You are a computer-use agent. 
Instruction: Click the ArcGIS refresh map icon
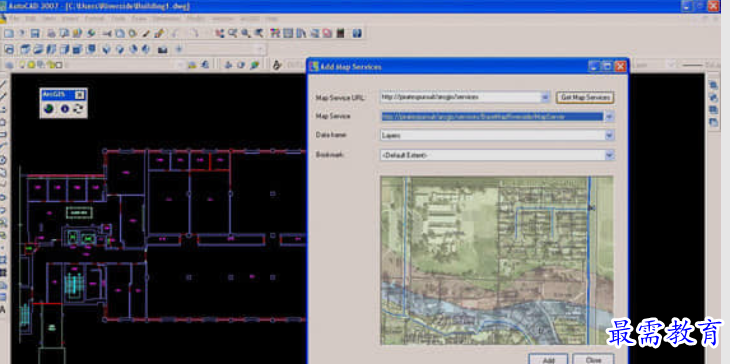[x=78, y=108]
